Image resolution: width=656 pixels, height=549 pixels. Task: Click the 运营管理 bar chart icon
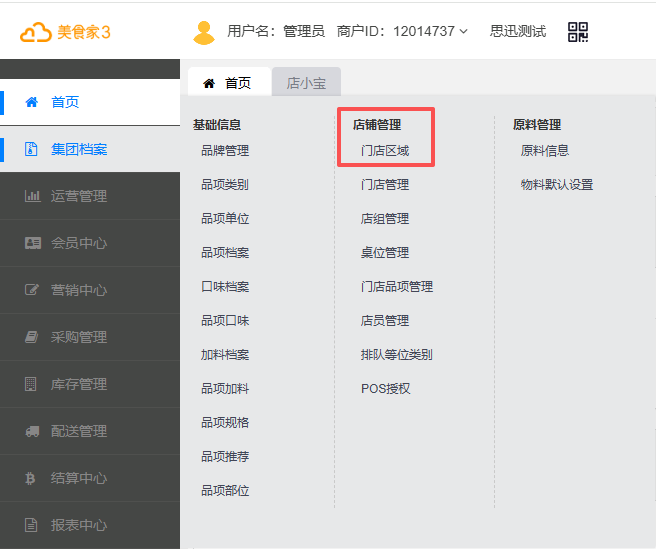click(31, 196)
